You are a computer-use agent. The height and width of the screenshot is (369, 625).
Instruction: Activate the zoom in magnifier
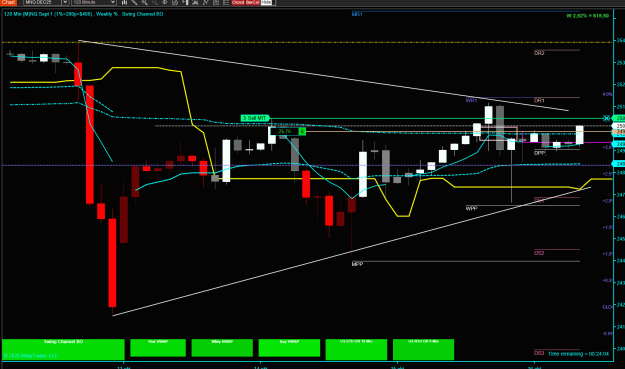144,2
